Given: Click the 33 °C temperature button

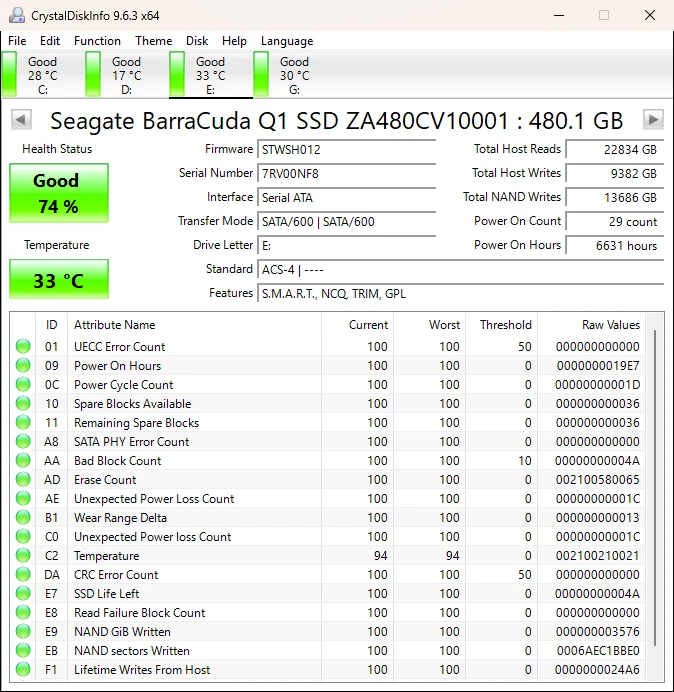Looking at the screenshot, I should click(59, 280).
